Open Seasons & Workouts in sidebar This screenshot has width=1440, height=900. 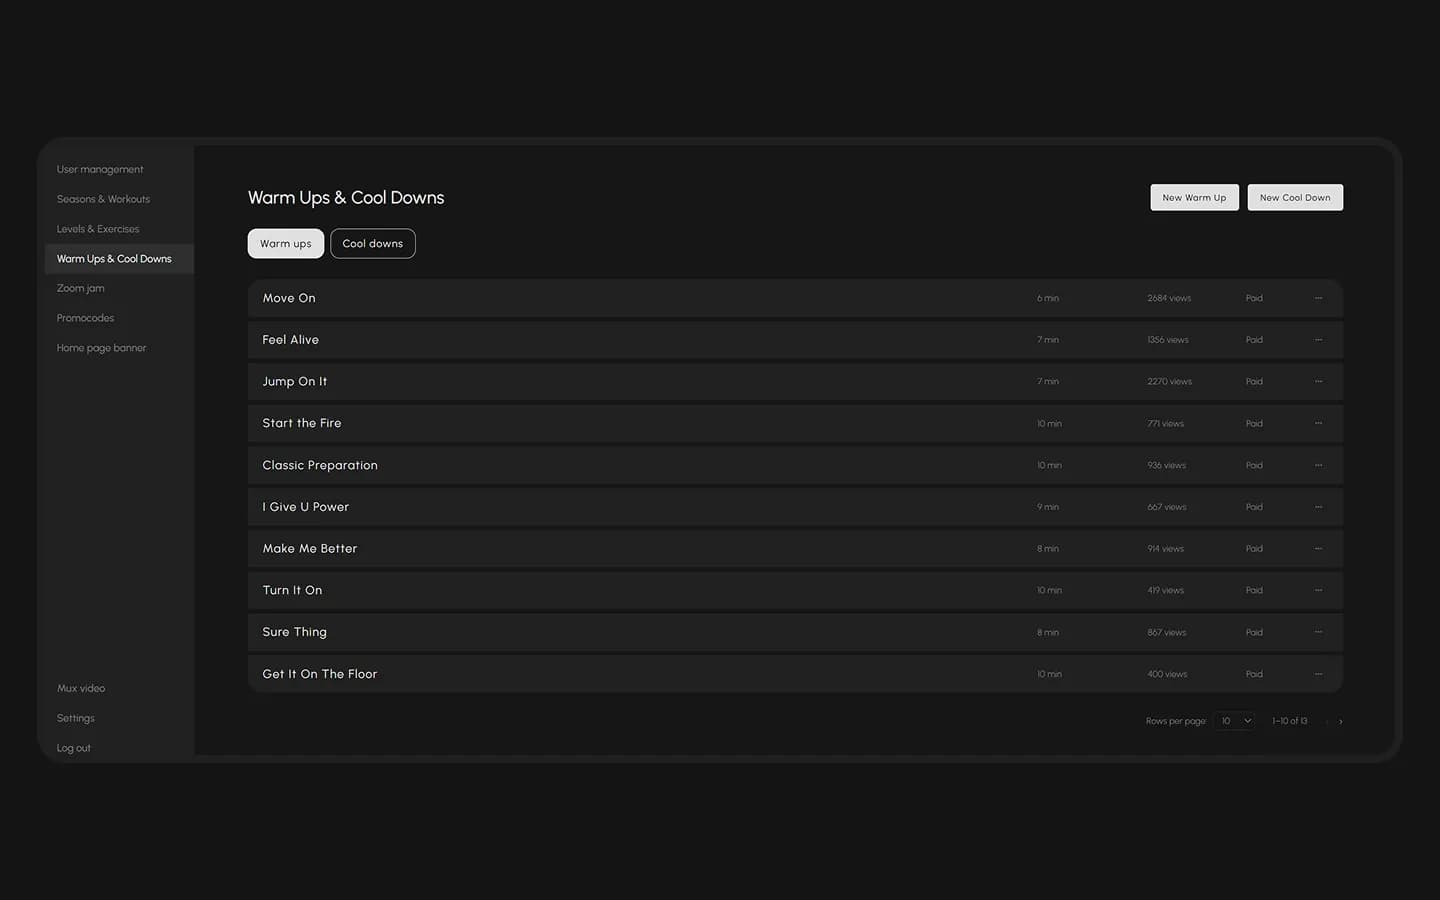coord(103,199)
